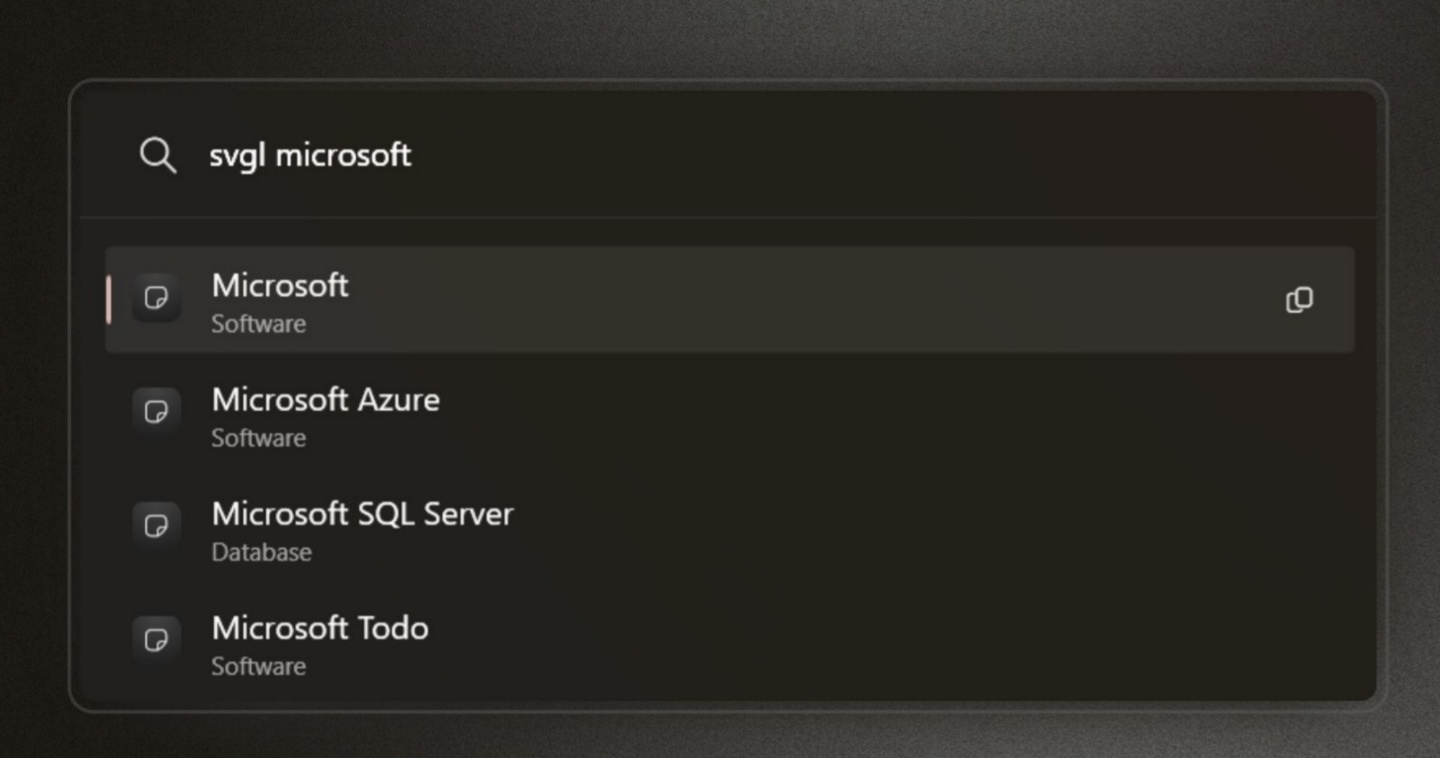Click empty space in the highlighted Microsoft row
The image size is (1440, 758).
(x=800, y=300)
